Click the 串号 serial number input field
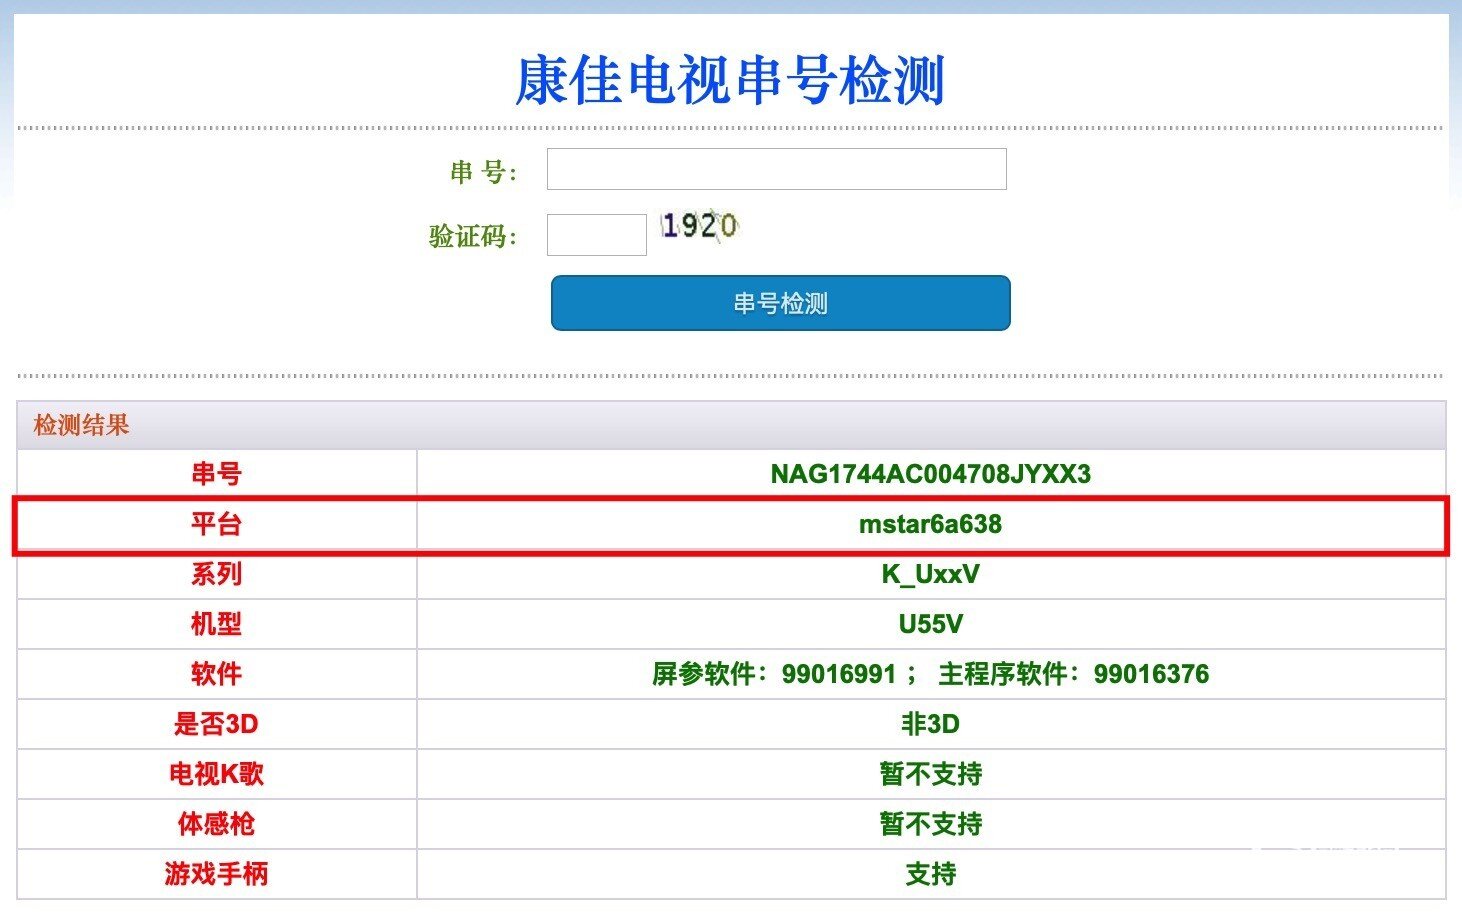 pyautogui.click(x=776, y=169)
